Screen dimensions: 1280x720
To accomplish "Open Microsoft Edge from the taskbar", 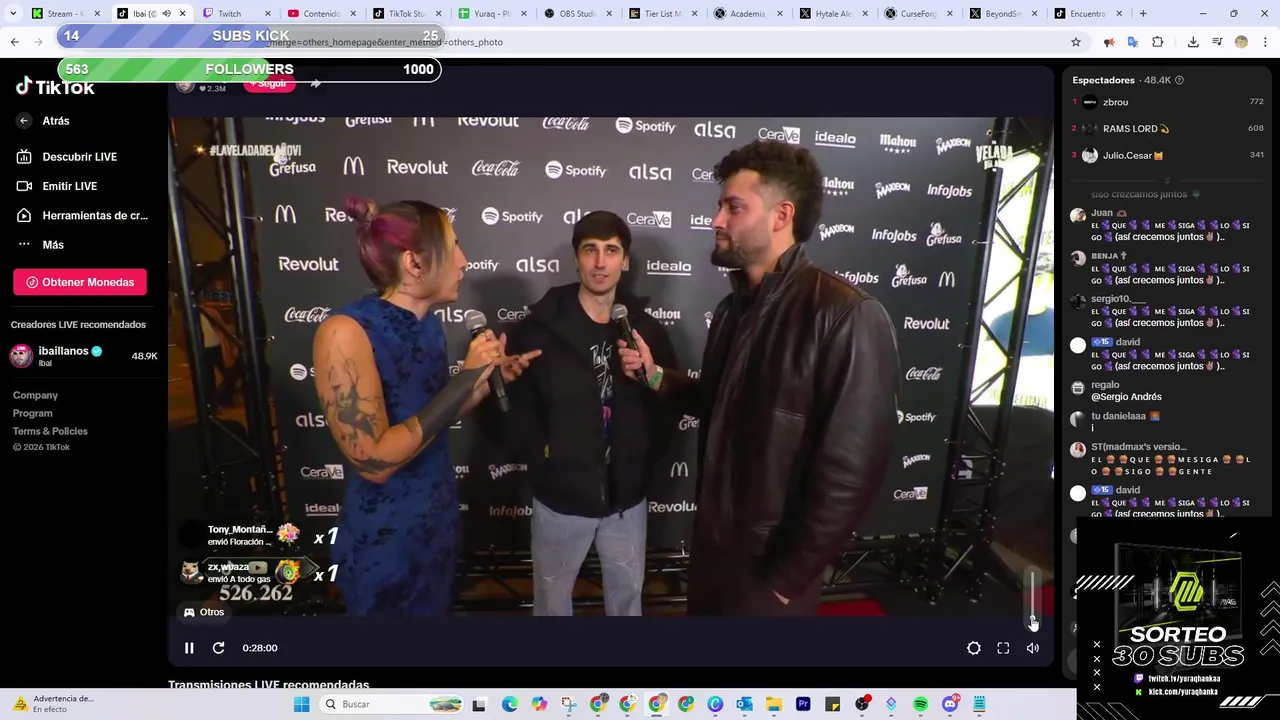I will click(x=509, y=704).
